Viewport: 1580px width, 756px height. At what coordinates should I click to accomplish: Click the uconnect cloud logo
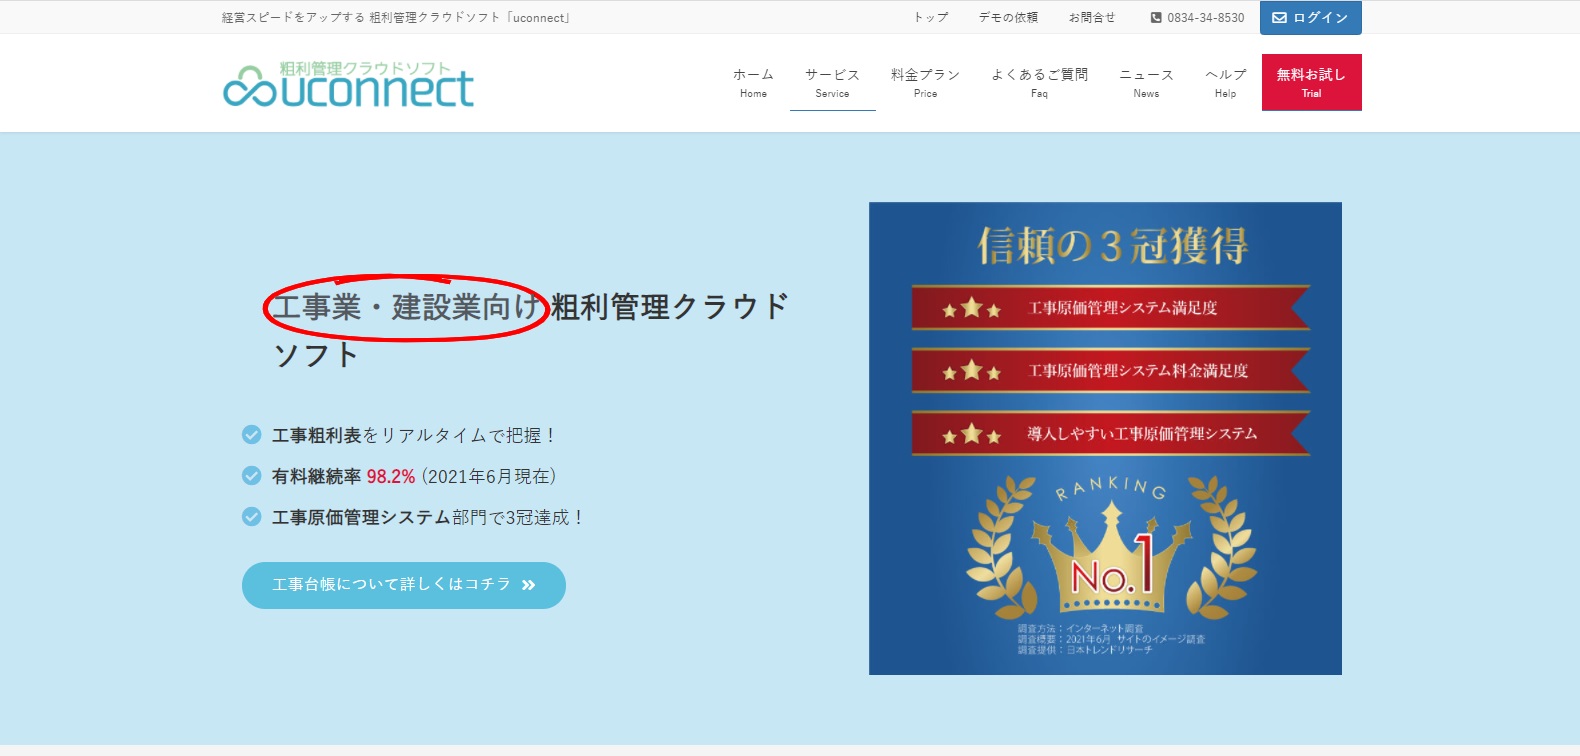pos(348,84)
